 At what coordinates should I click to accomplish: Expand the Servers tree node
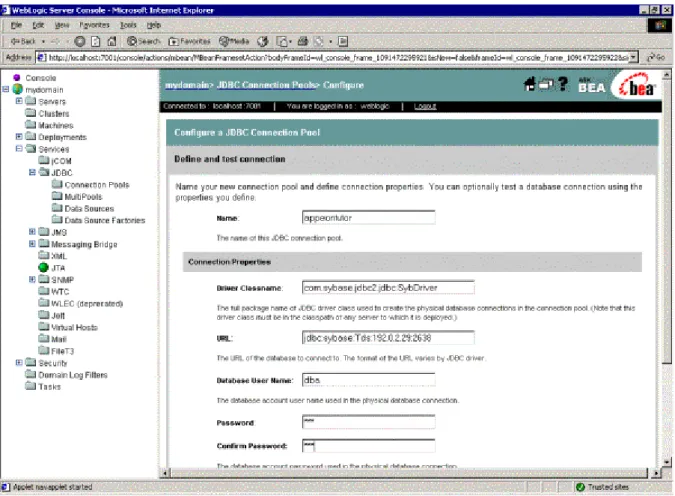coord(19,101)
